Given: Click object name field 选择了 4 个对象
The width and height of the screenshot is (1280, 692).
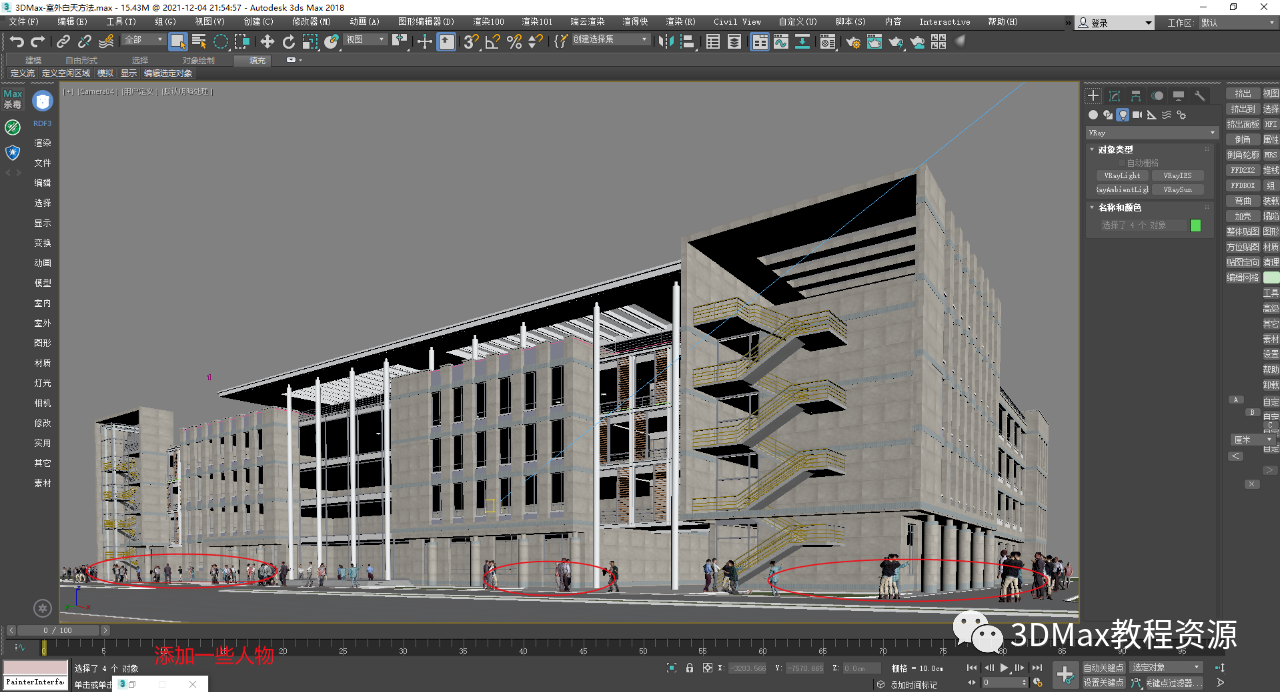Looking at the screenshot, I should tap(1143, 225).
